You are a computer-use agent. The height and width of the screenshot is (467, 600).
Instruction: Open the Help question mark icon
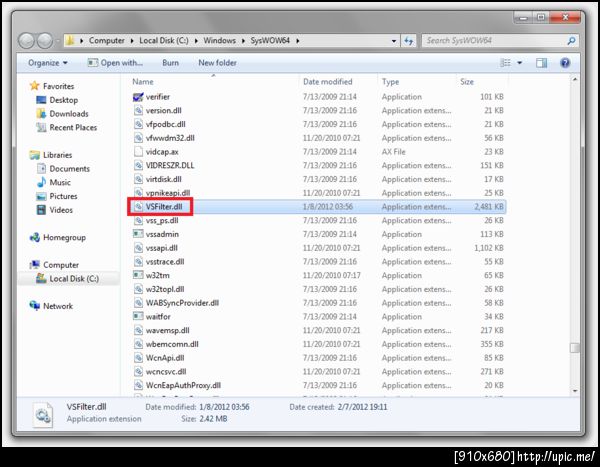tap(565, 63)
